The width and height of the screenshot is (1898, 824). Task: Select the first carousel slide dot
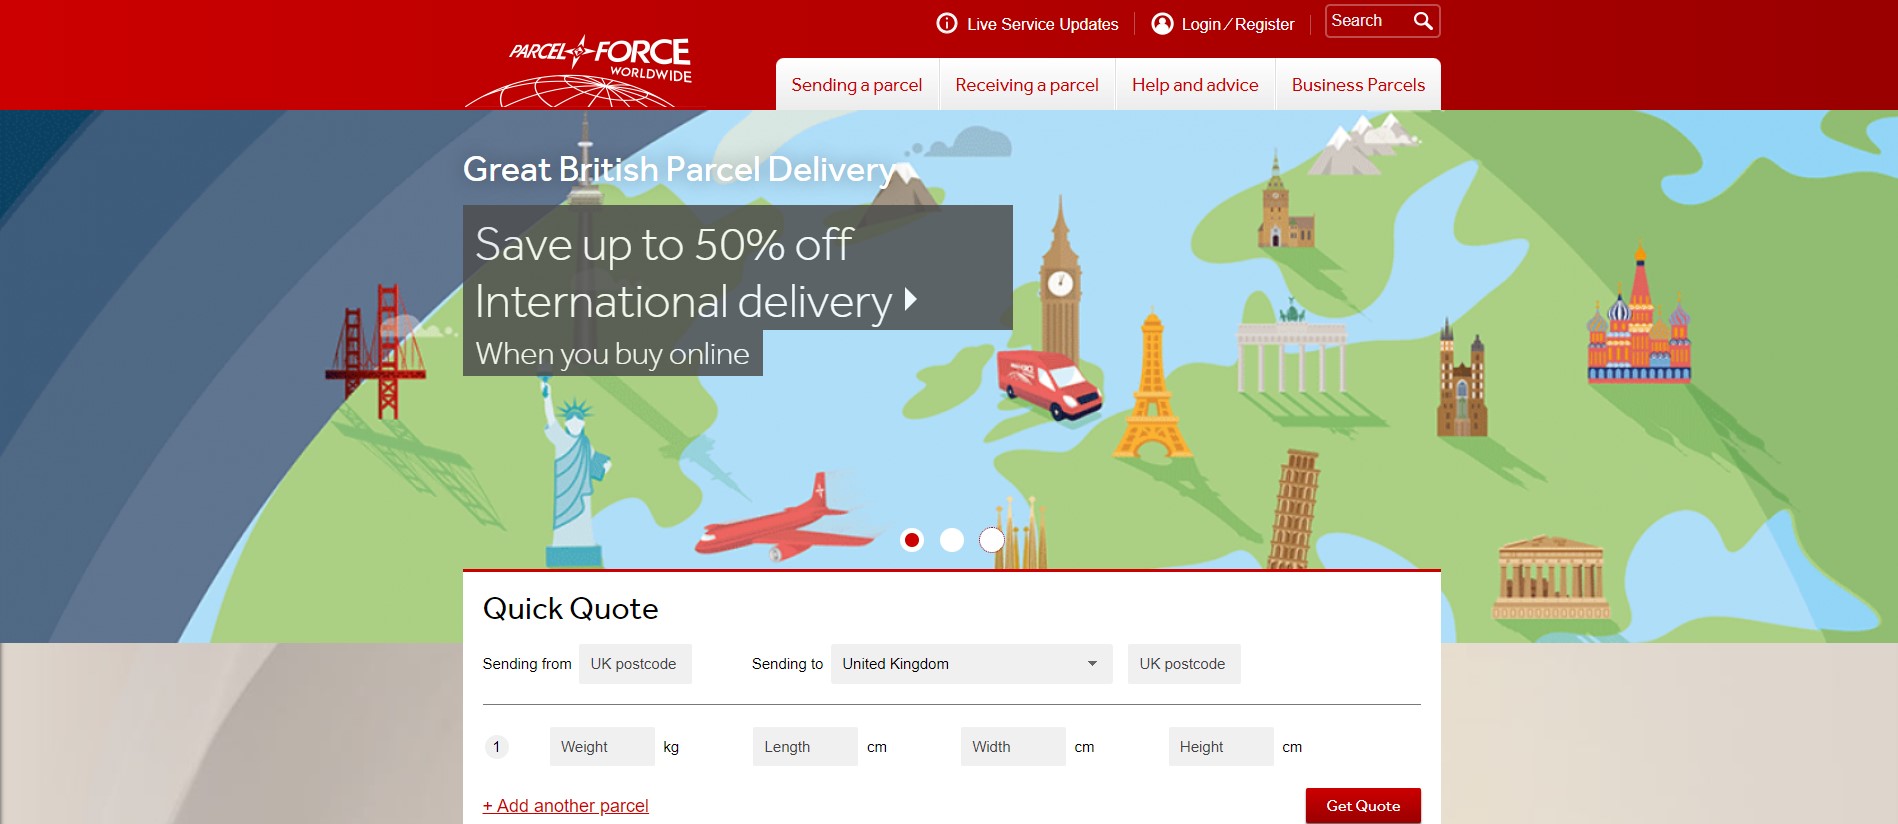click(x=911, y=540)
